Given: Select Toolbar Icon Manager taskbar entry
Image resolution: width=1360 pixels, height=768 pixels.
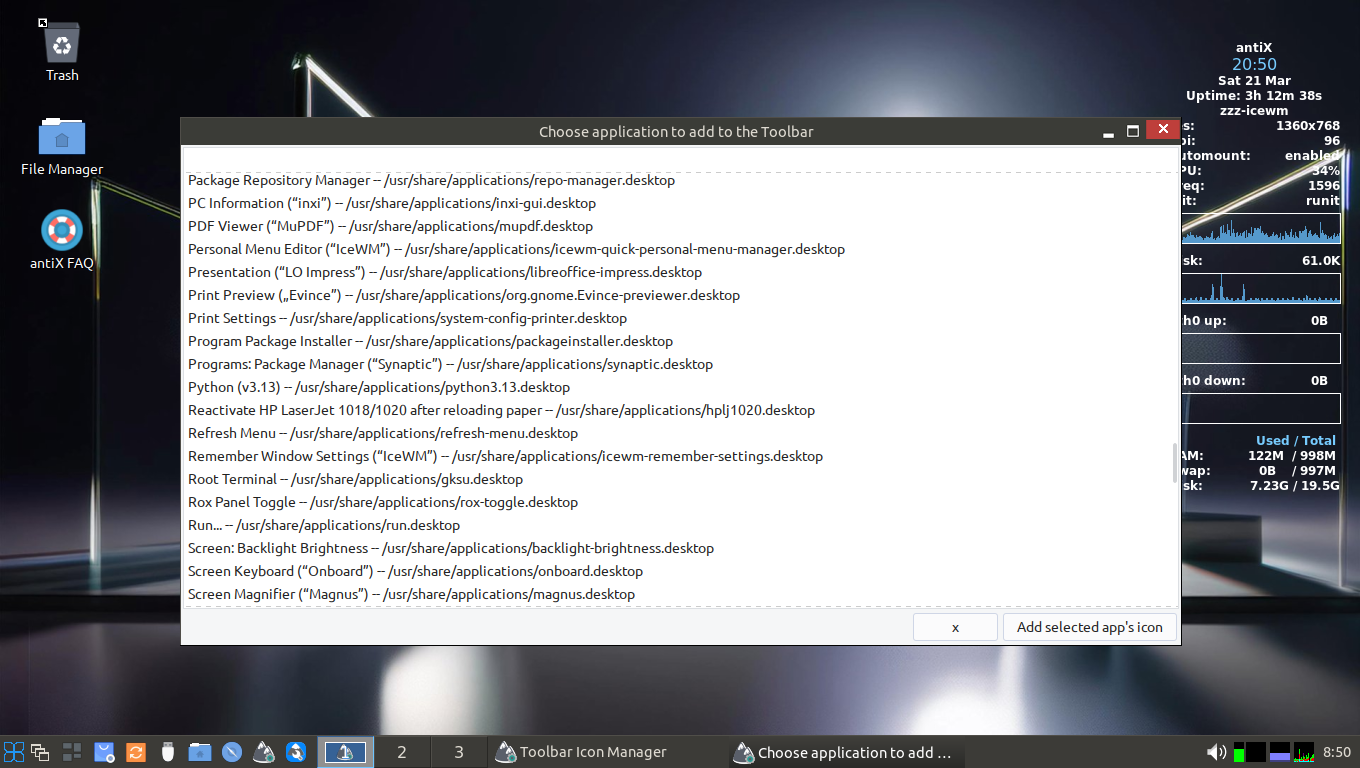Looking at the screenshot, I should click(x=580, y=752).
